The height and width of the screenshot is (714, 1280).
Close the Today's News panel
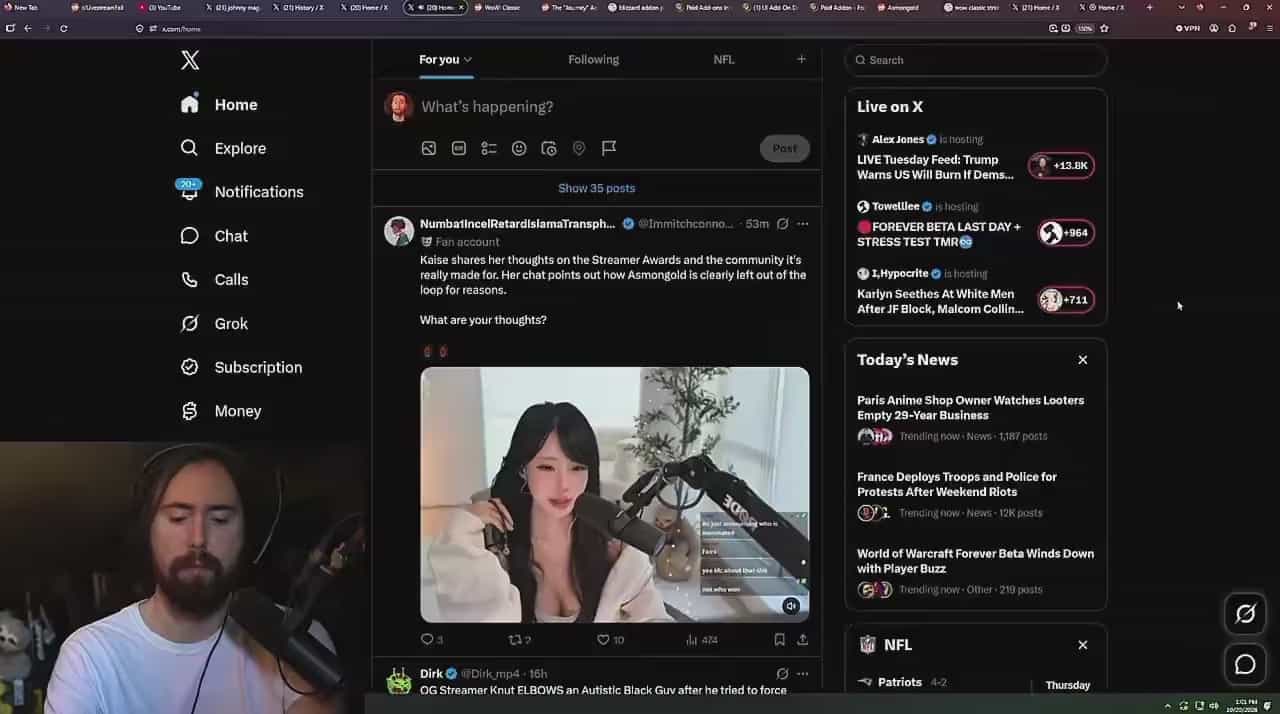(1082, 360)
